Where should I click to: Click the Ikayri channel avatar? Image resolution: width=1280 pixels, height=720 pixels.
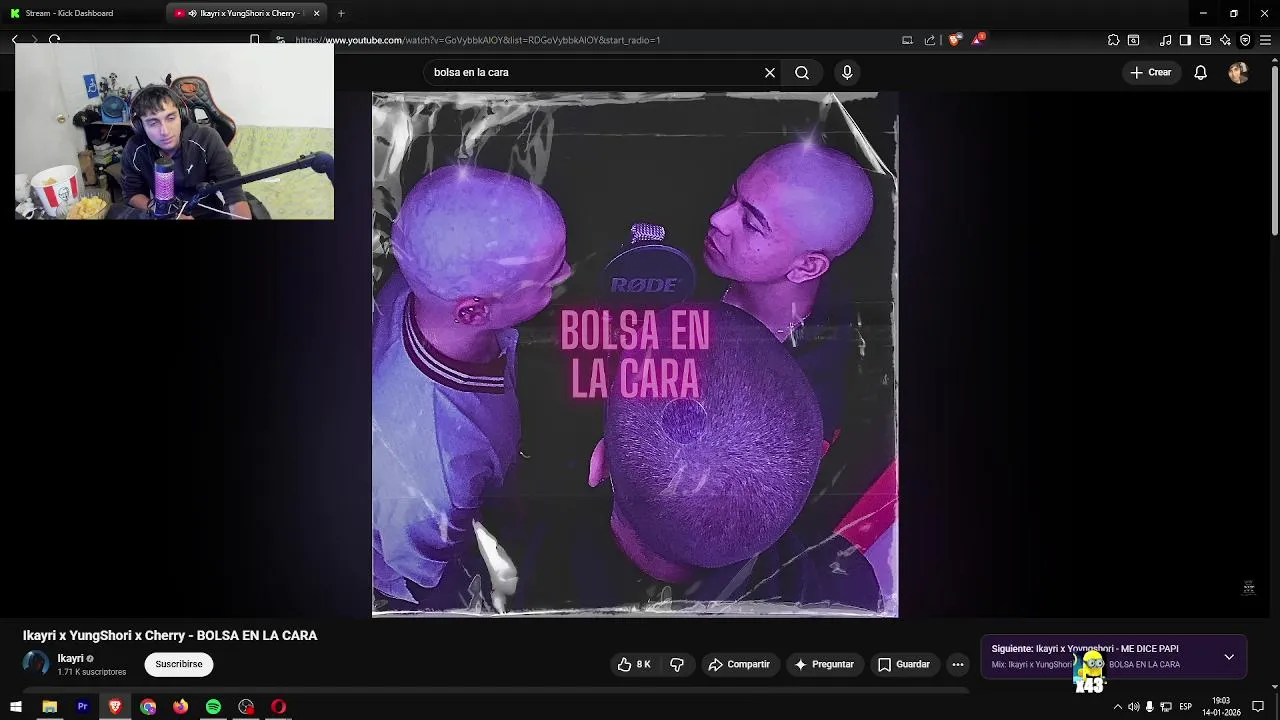tap(36, 663)
